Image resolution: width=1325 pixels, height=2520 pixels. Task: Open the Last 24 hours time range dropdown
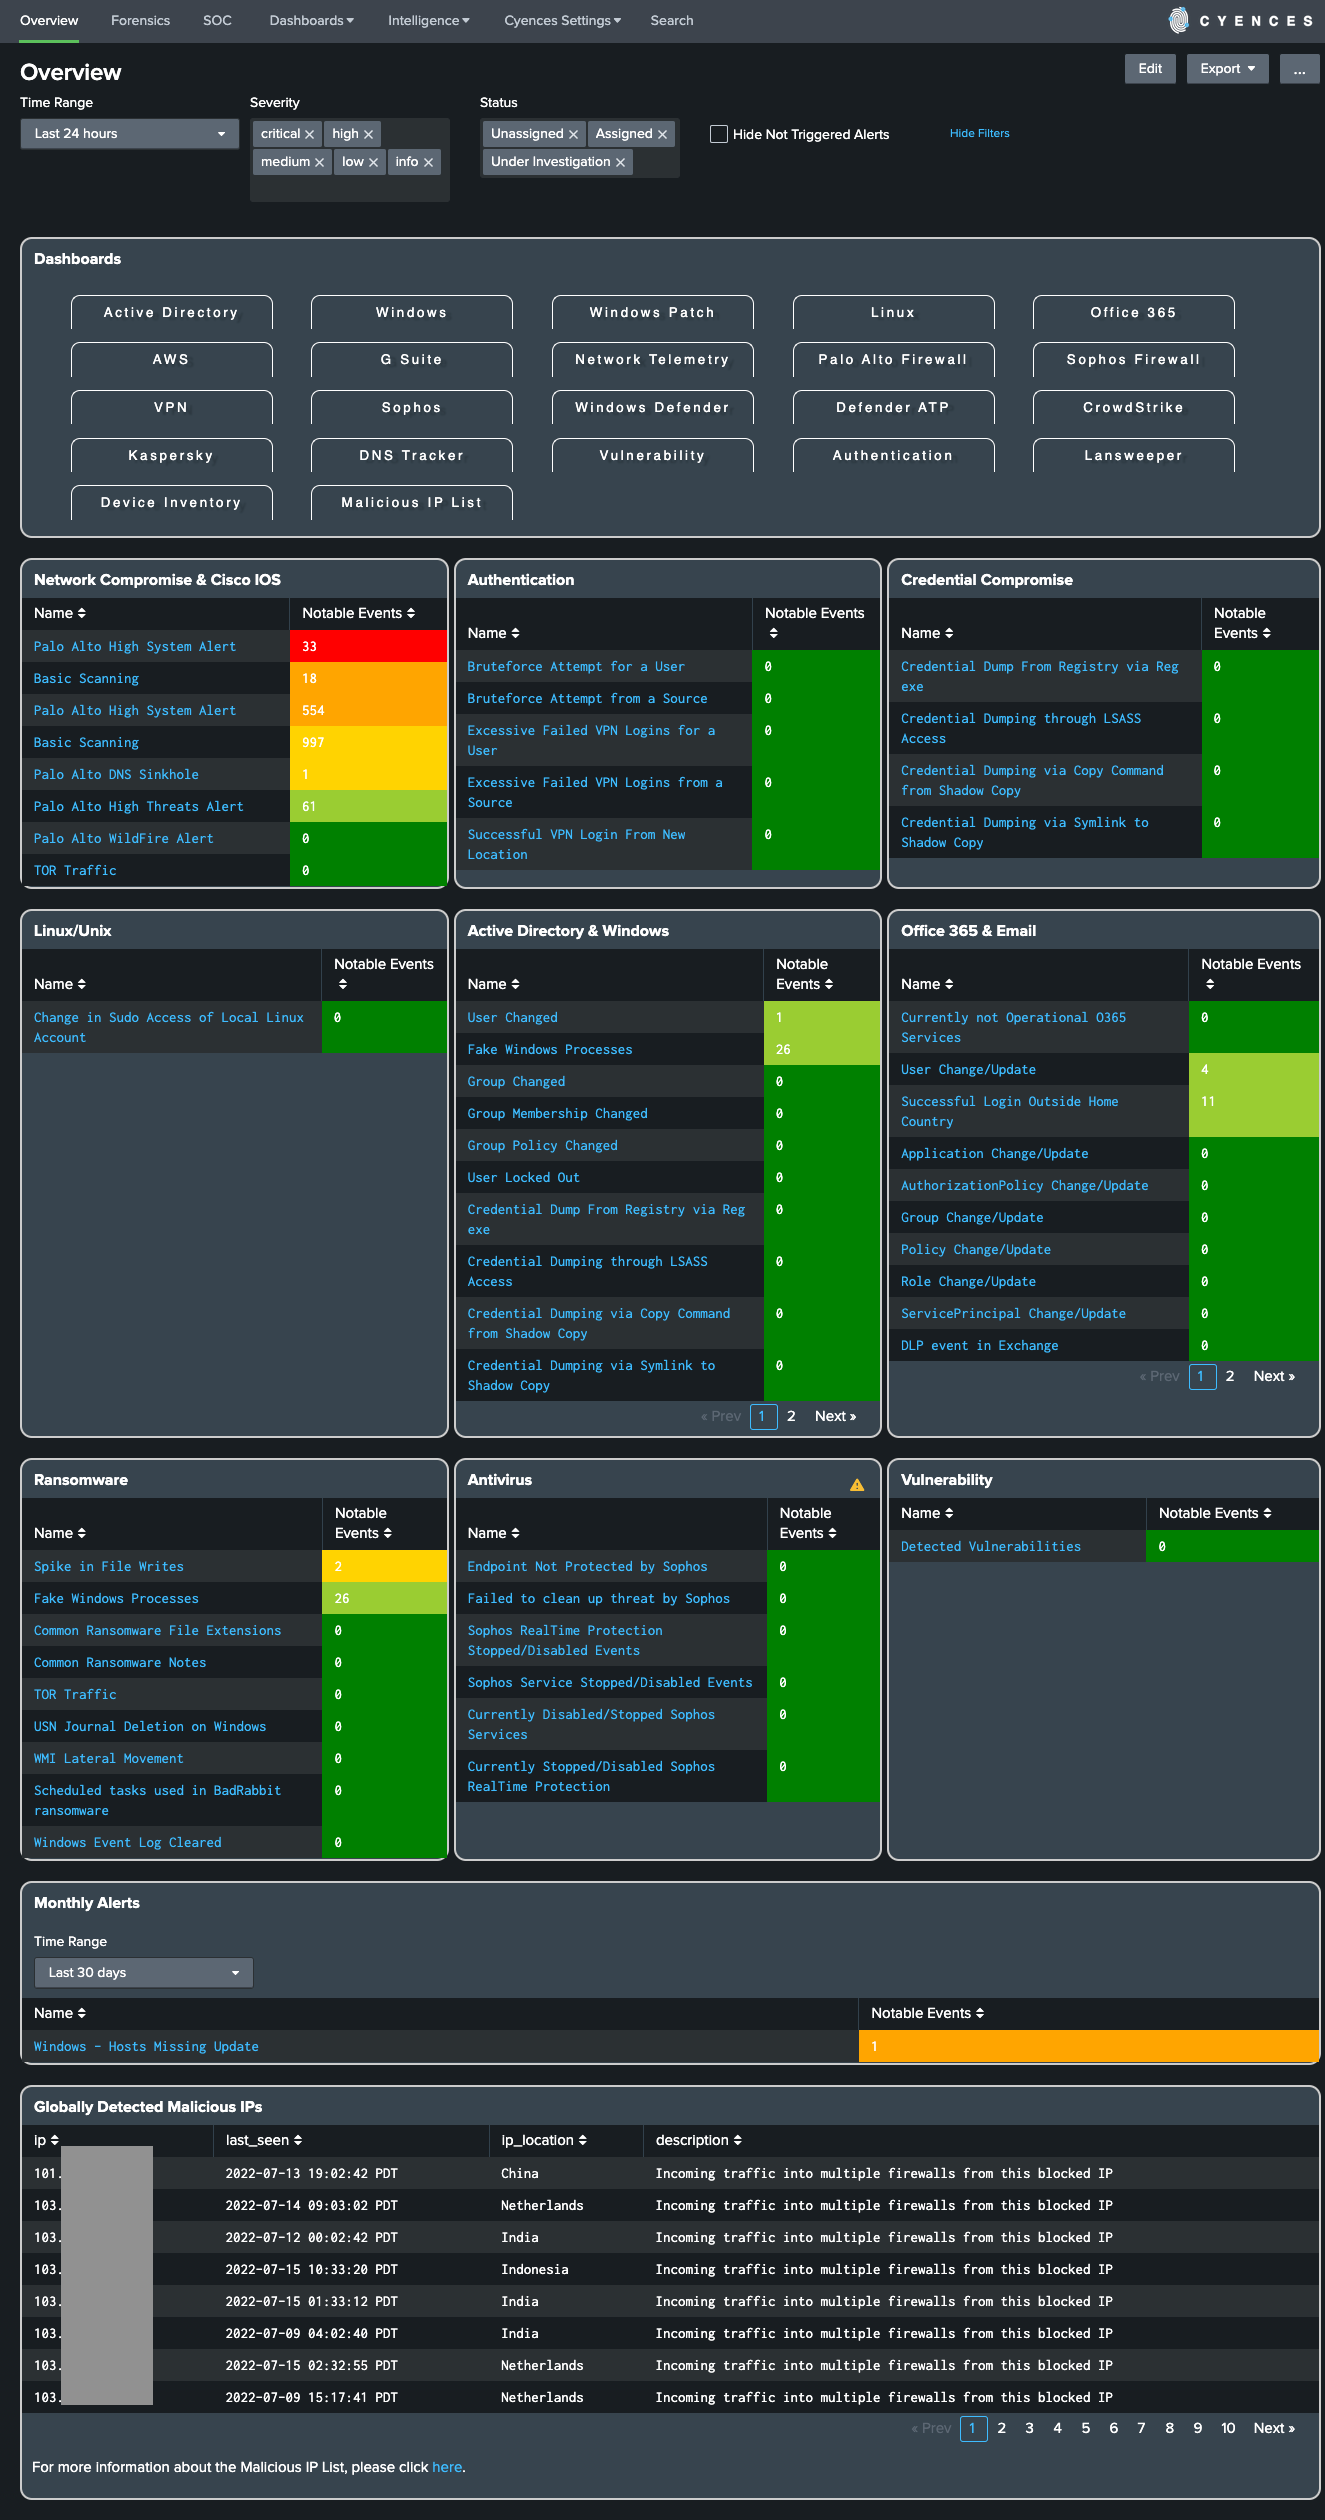point(130,134)
